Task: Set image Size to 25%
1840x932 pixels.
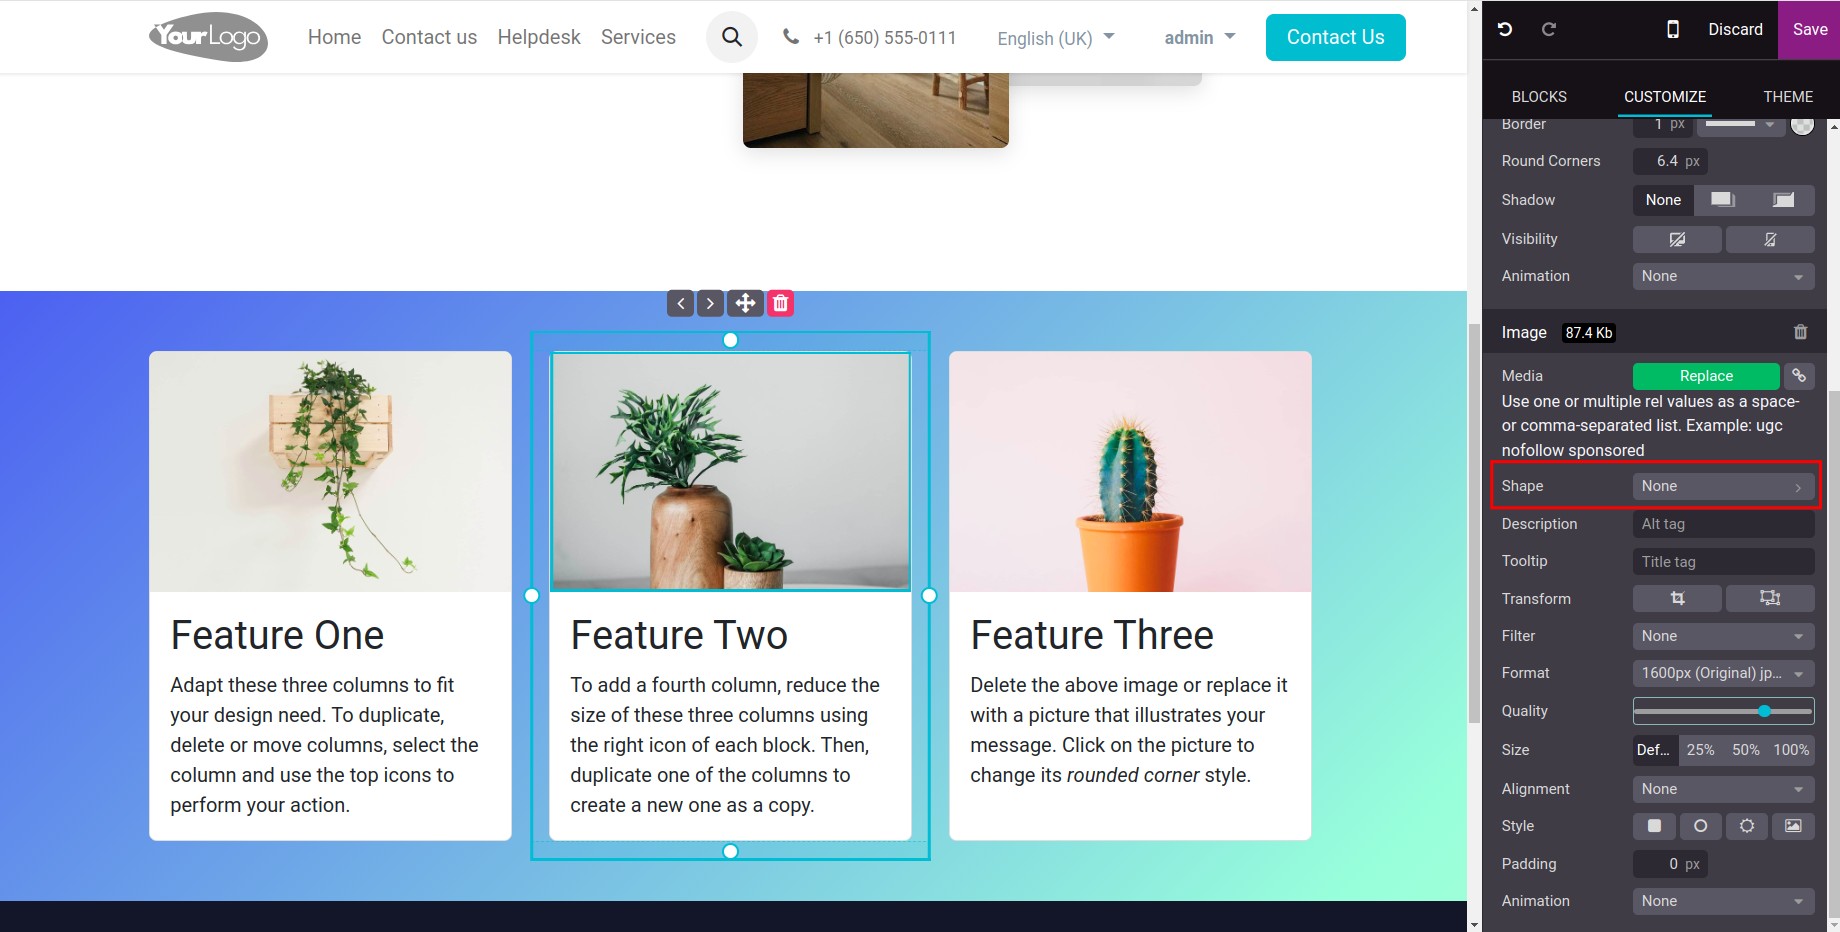Action: click(1701, 750)
